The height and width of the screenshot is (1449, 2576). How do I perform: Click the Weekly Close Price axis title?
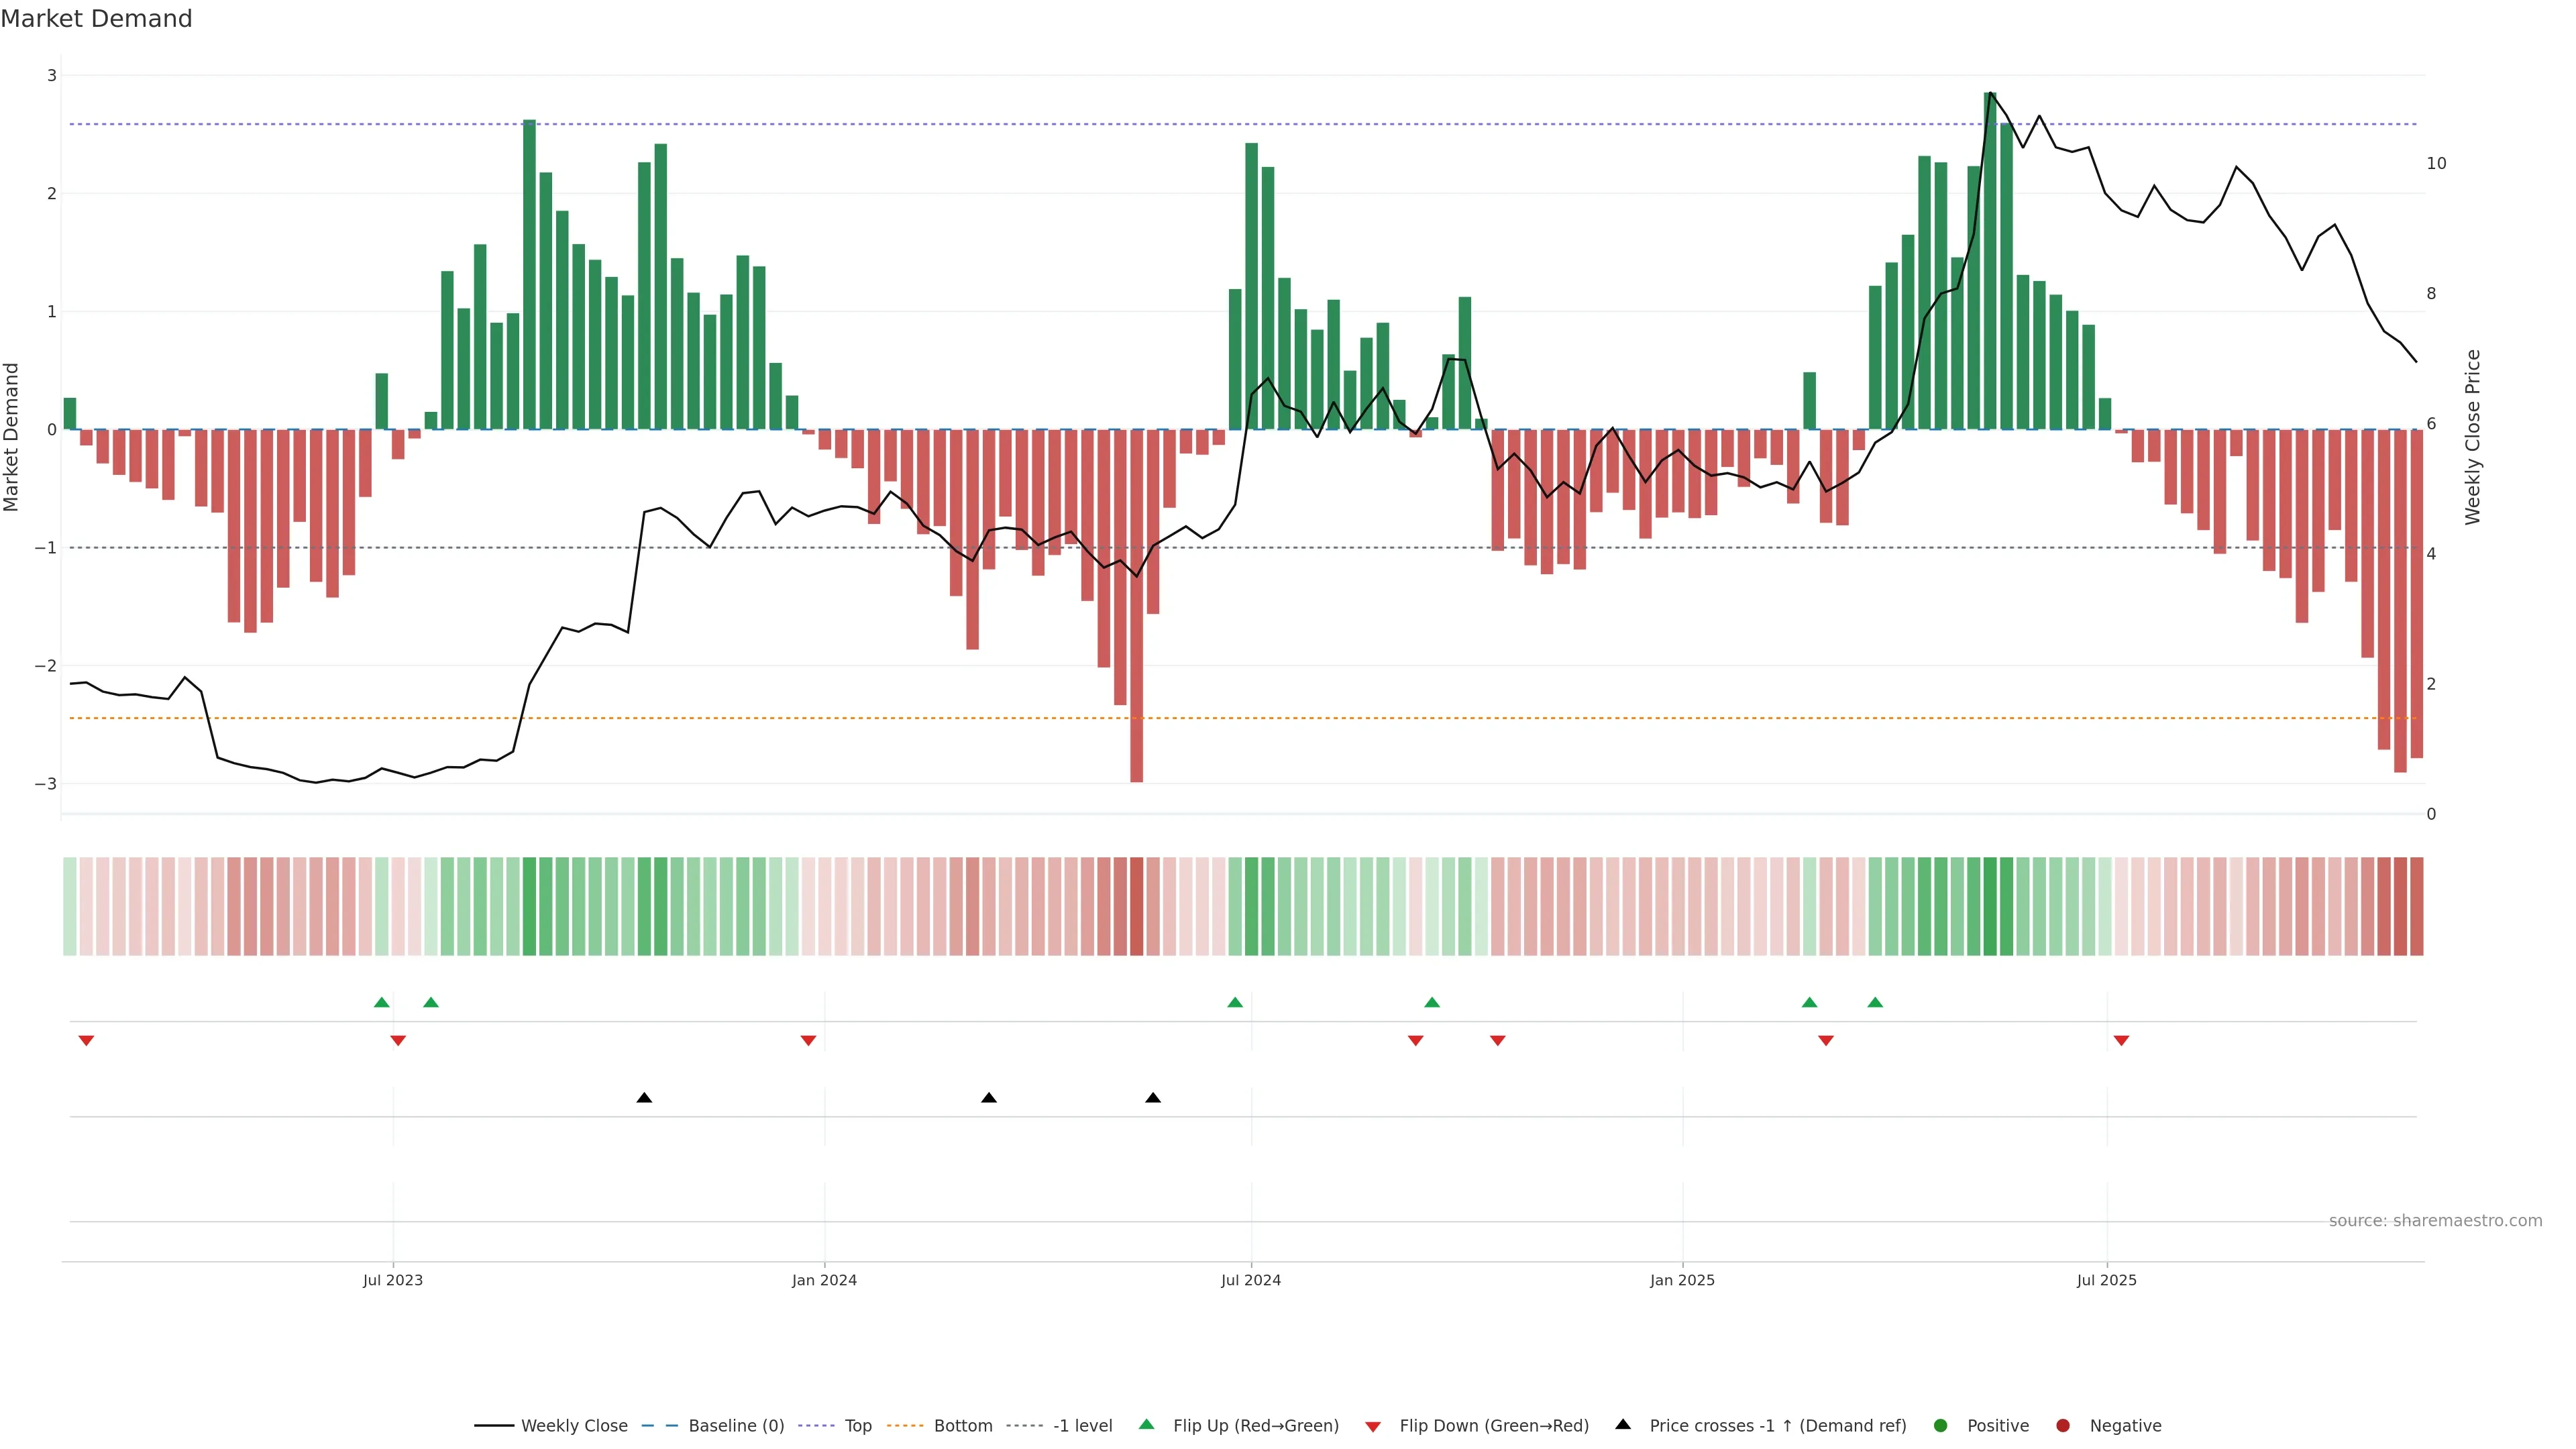click(2473, 437)
